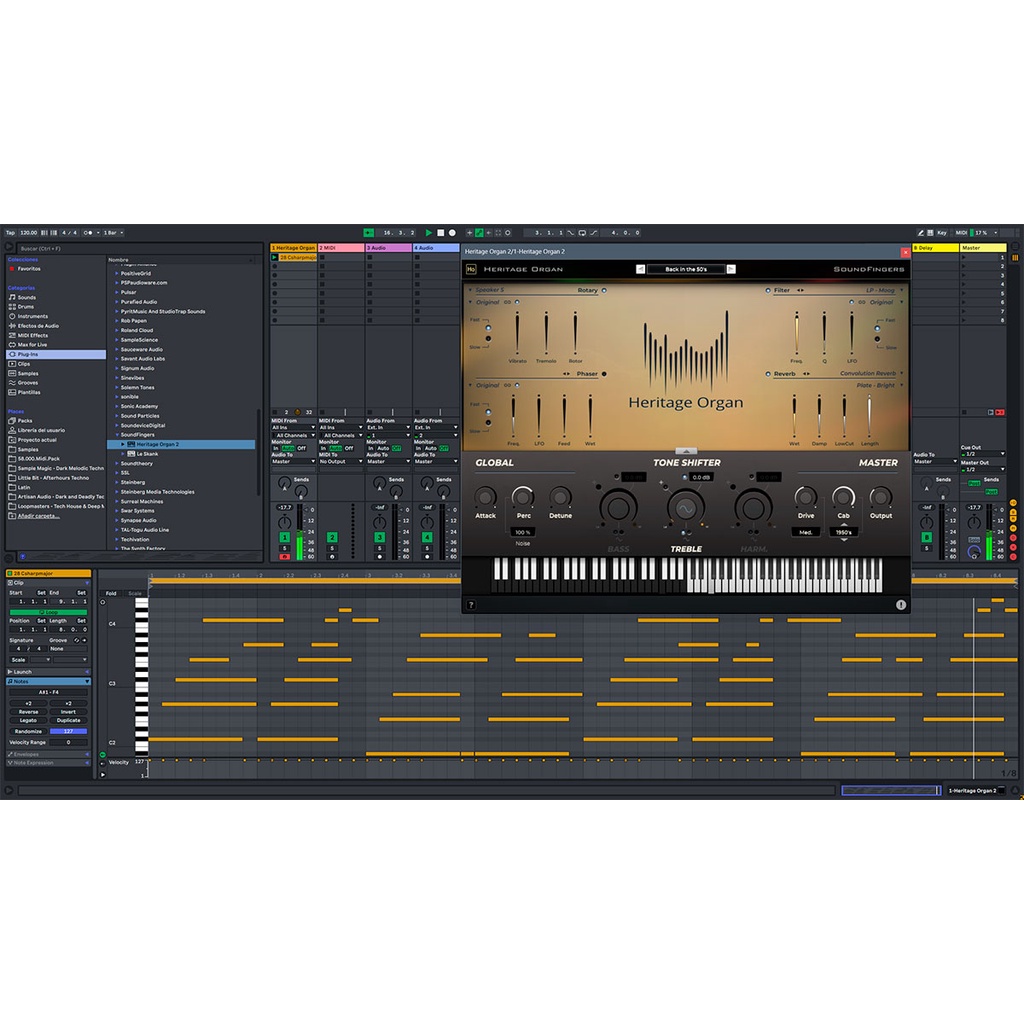The height and width of the screenshot is (1024, 1024).
Task: Collapse the effects panel arrow above Tone Shifter
Action: coord(686,451)
